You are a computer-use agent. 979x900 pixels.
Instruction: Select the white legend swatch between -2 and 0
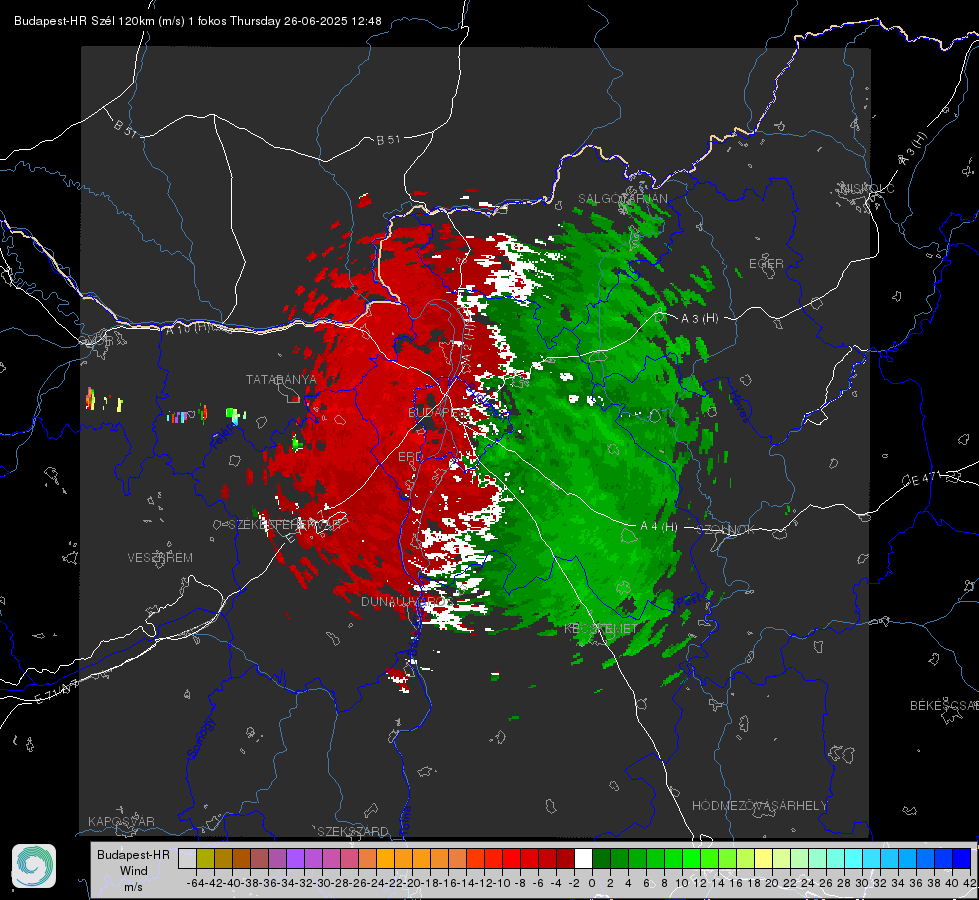click(x=583, y=859)
